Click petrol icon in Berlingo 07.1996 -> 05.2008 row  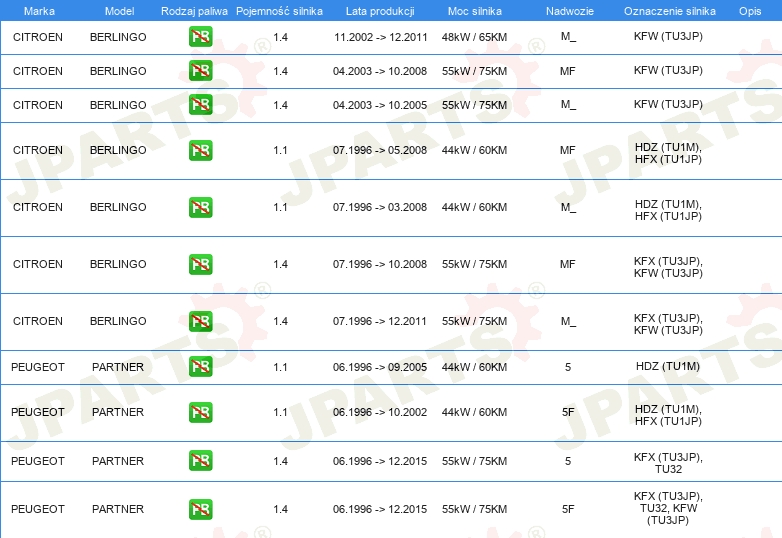(x=200, y=150)
